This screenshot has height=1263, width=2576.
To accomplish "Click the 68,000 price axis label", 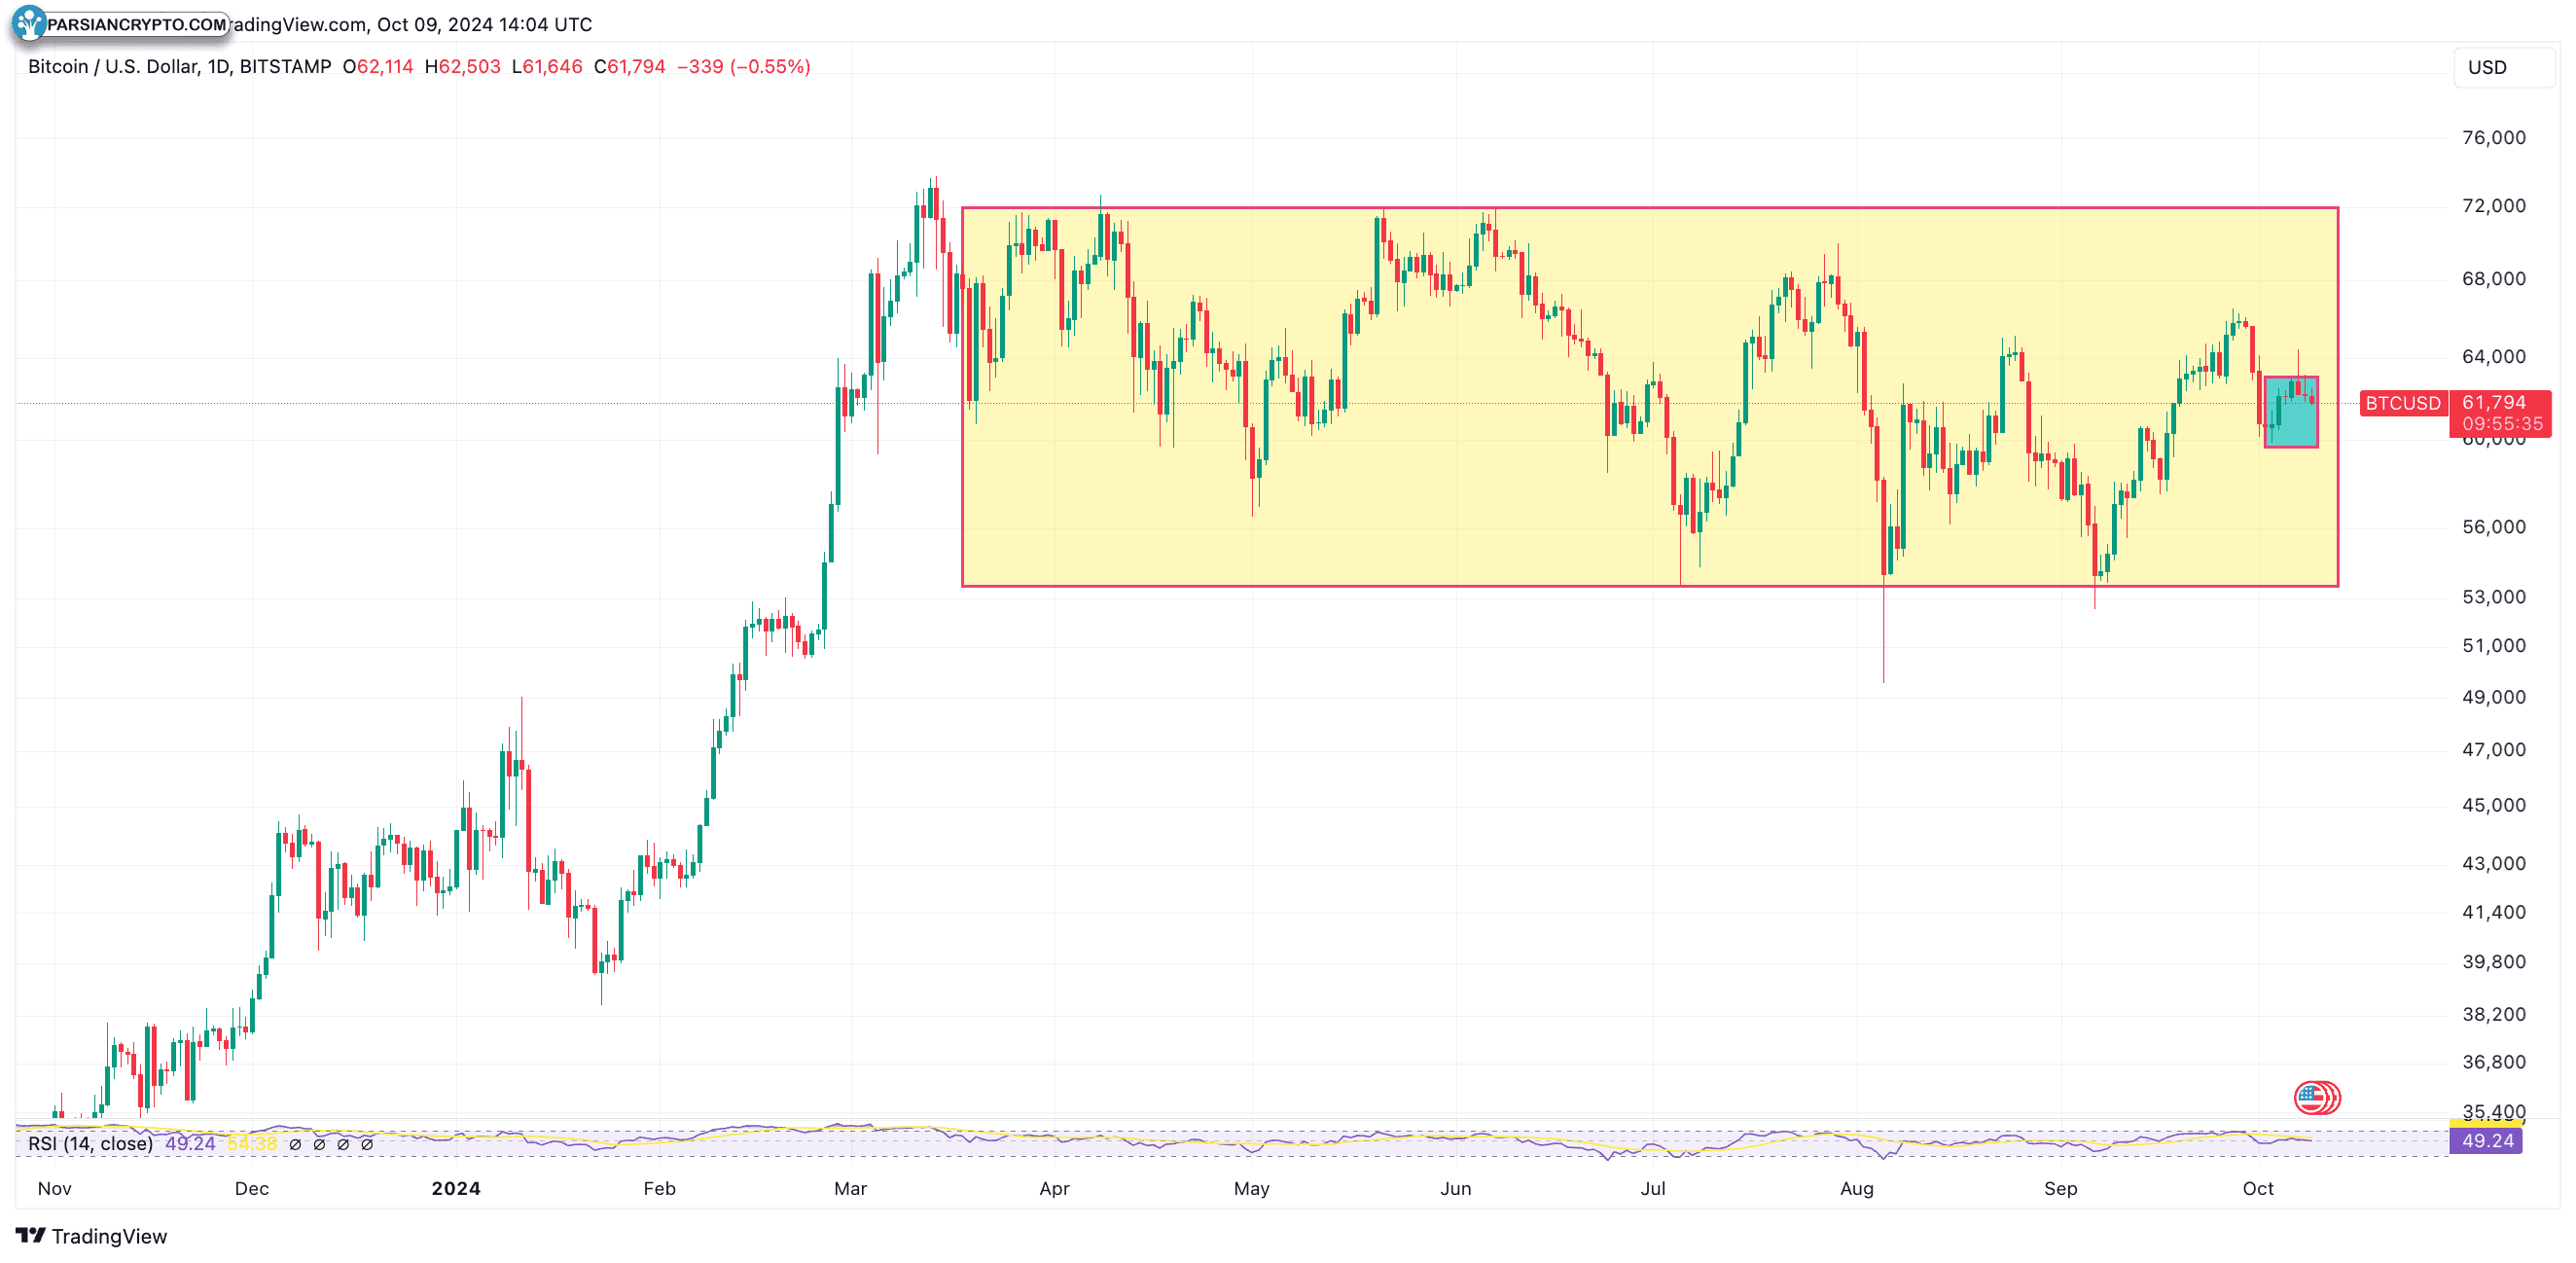I will (x=2494, y=279).
